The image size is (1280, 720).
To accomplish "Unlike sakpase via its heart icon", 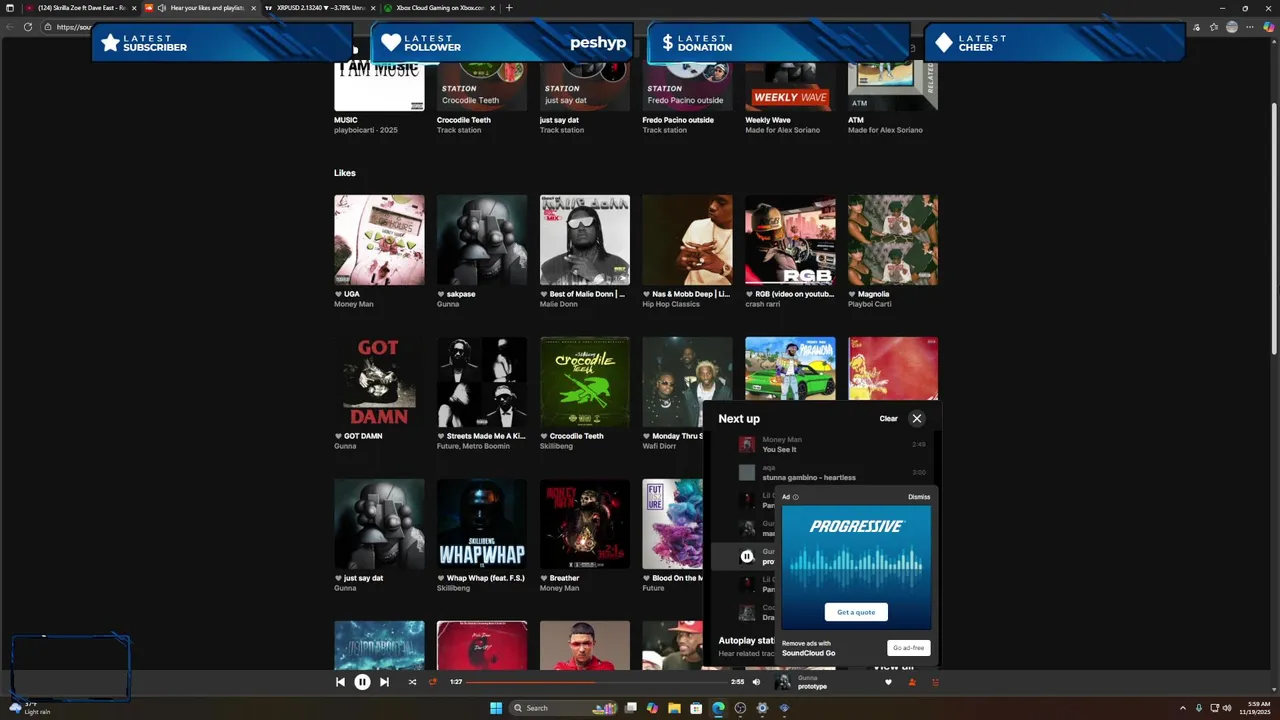I will [441, 294].
